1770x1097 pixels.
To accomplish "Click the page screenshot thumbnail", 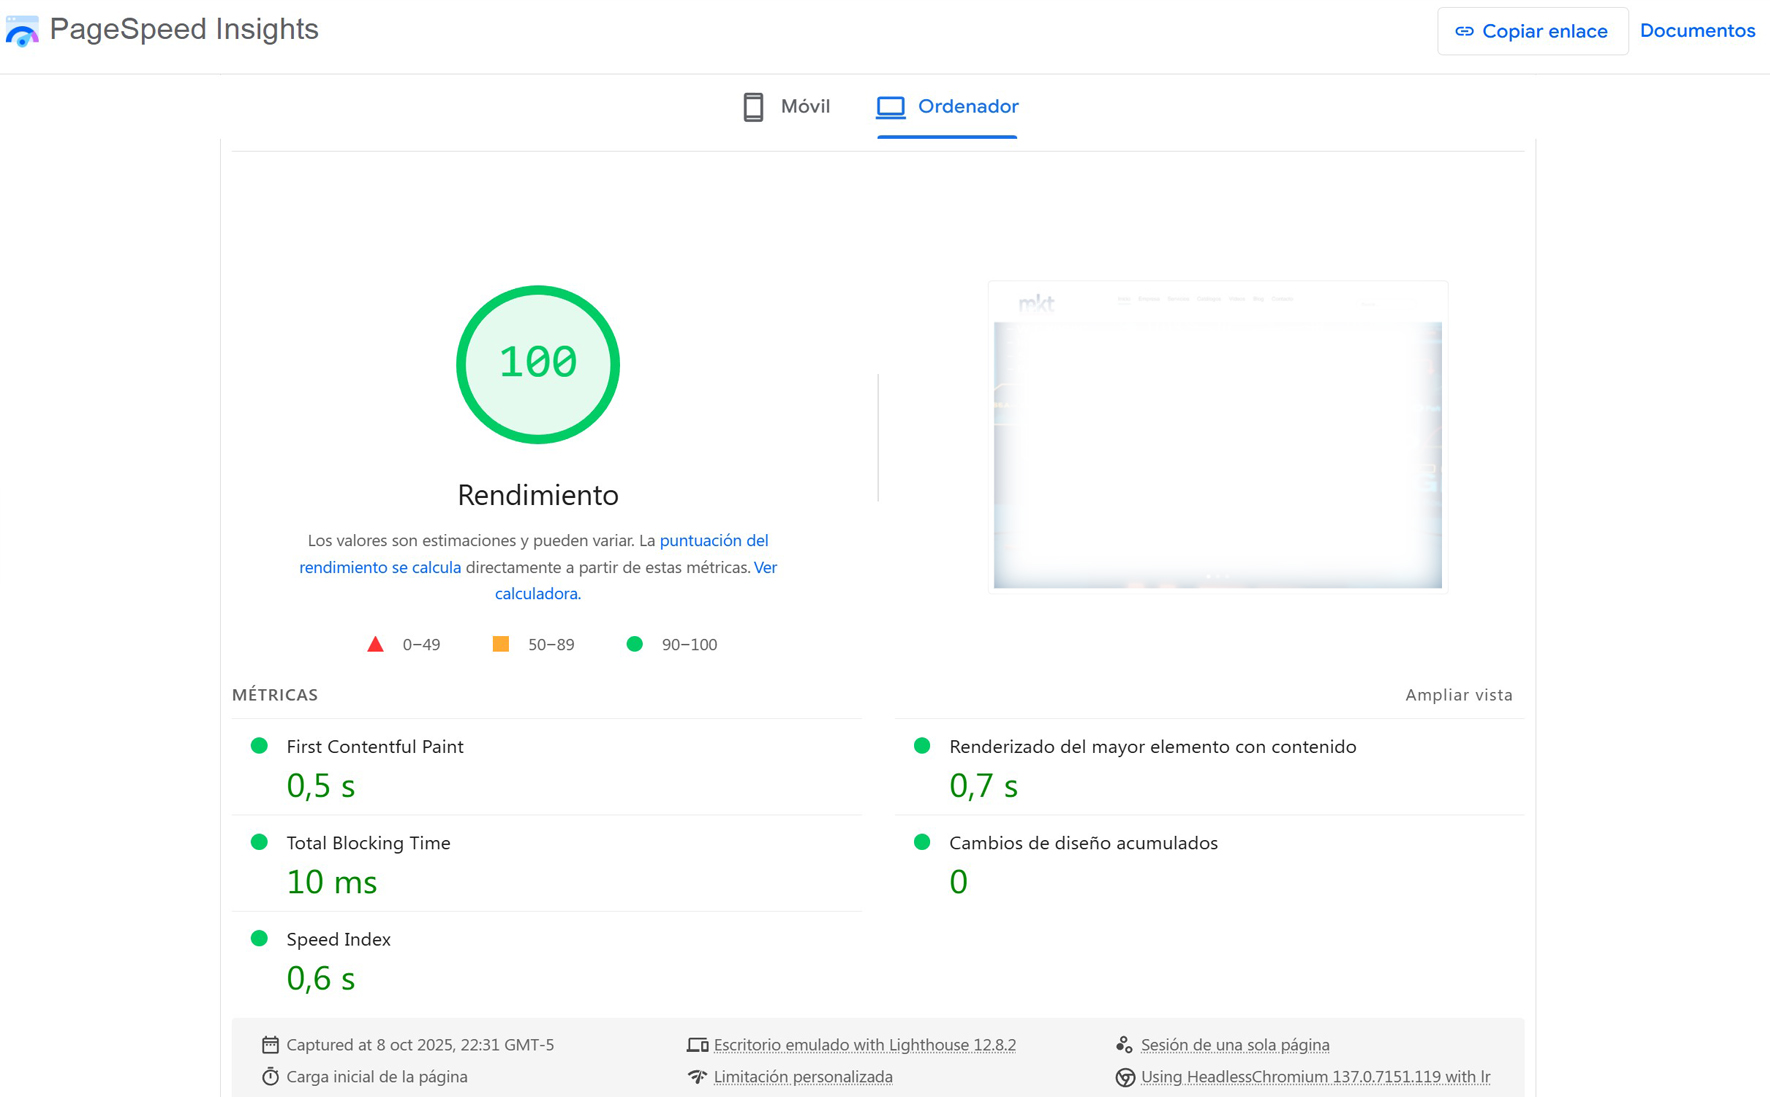I will pyautogui.click(x=1217, y=437).
